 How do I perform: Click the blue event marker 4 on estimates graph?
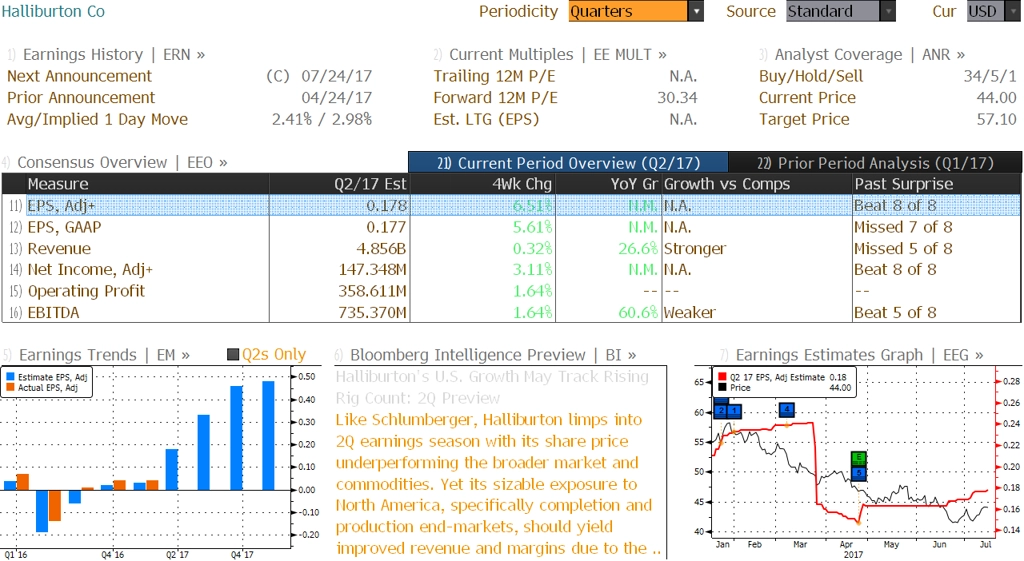pos(787,410)
